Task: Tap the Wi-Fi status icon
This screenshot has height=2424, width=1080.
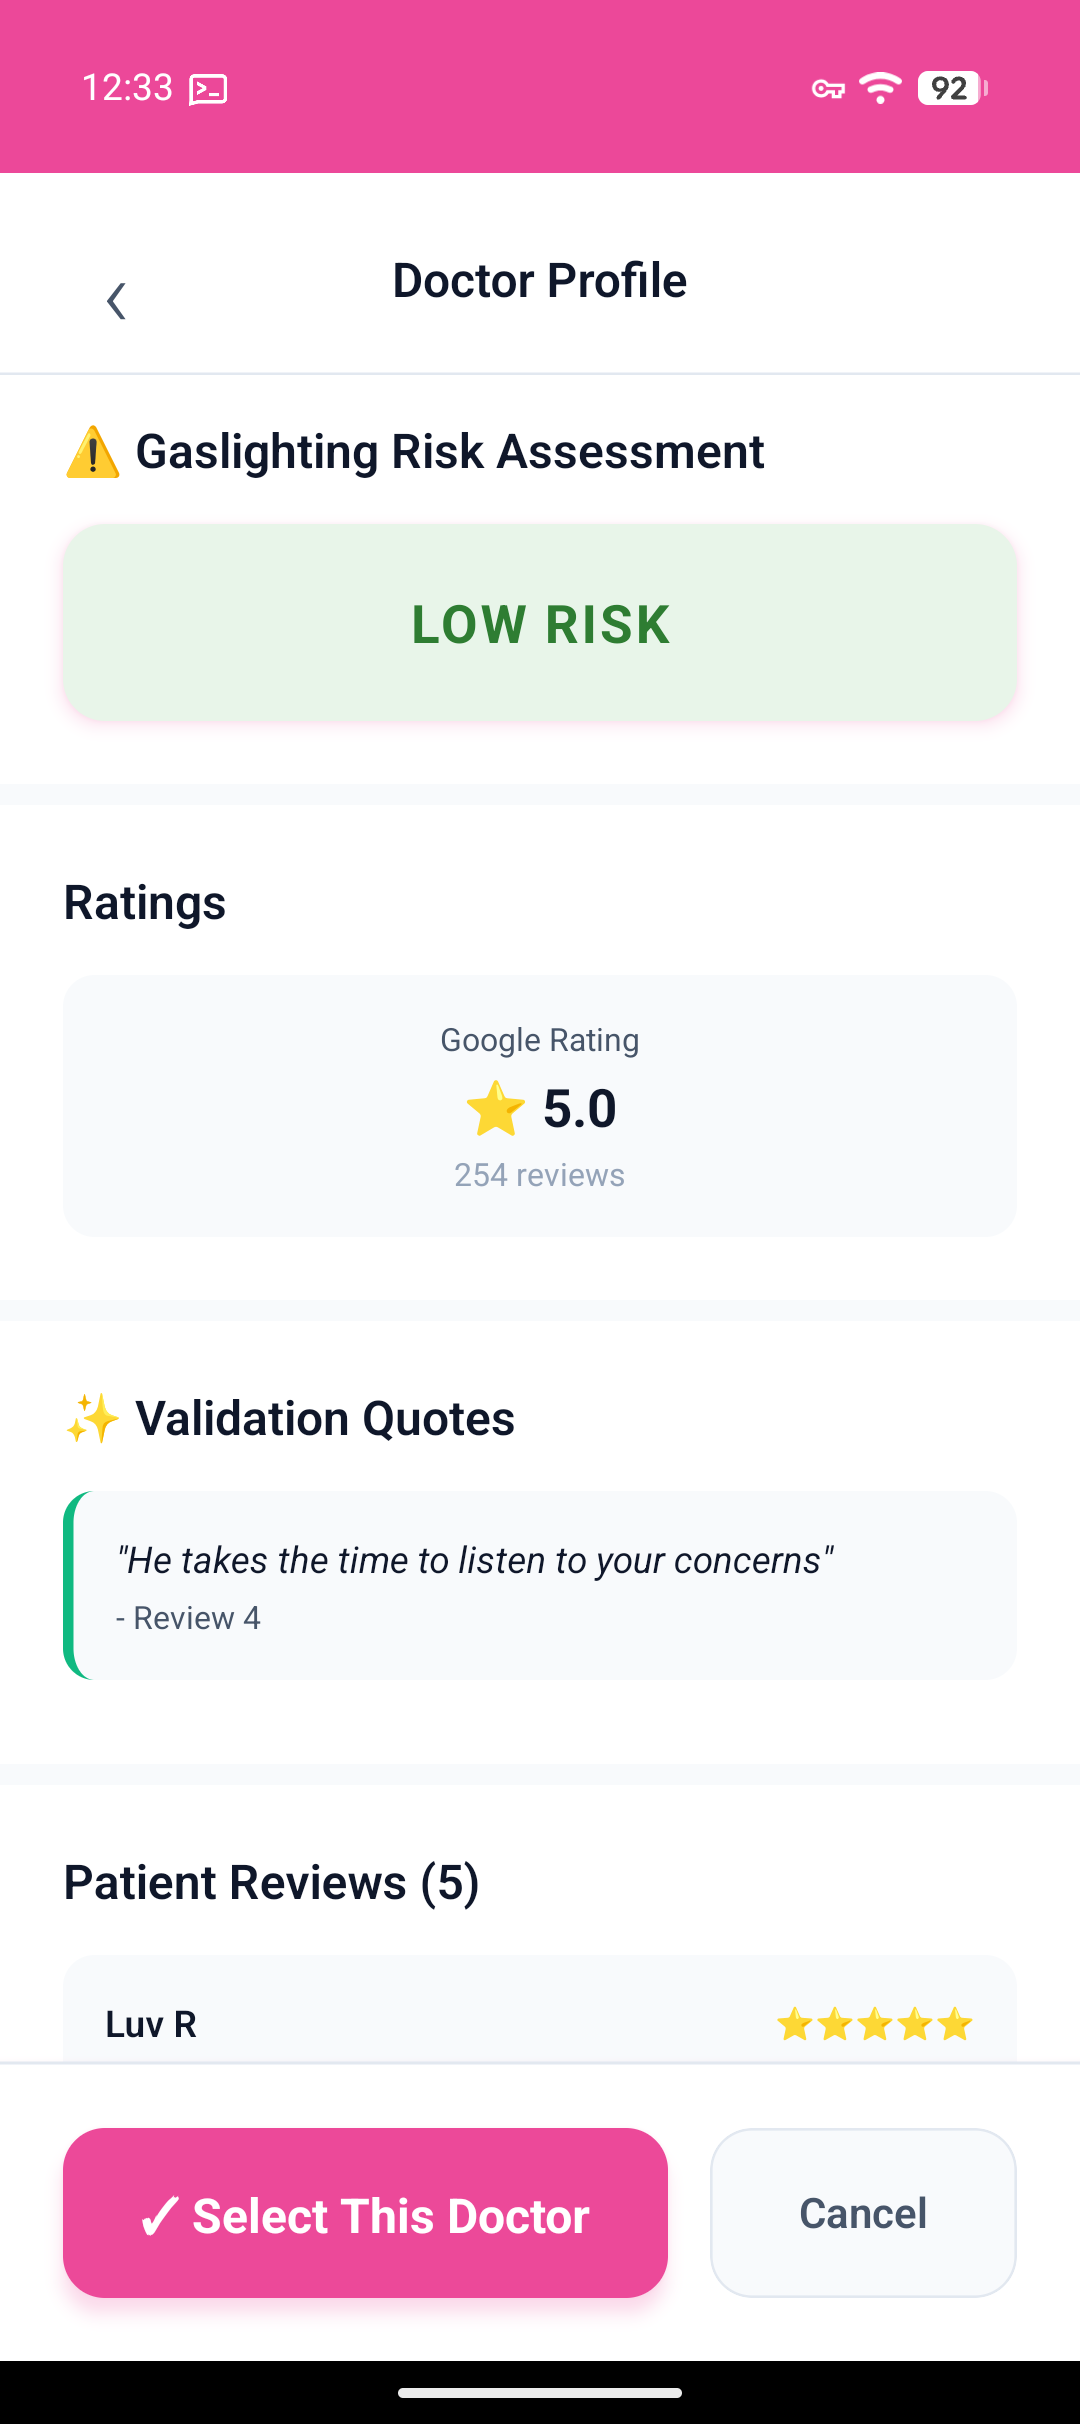Action: click(881, 88)
